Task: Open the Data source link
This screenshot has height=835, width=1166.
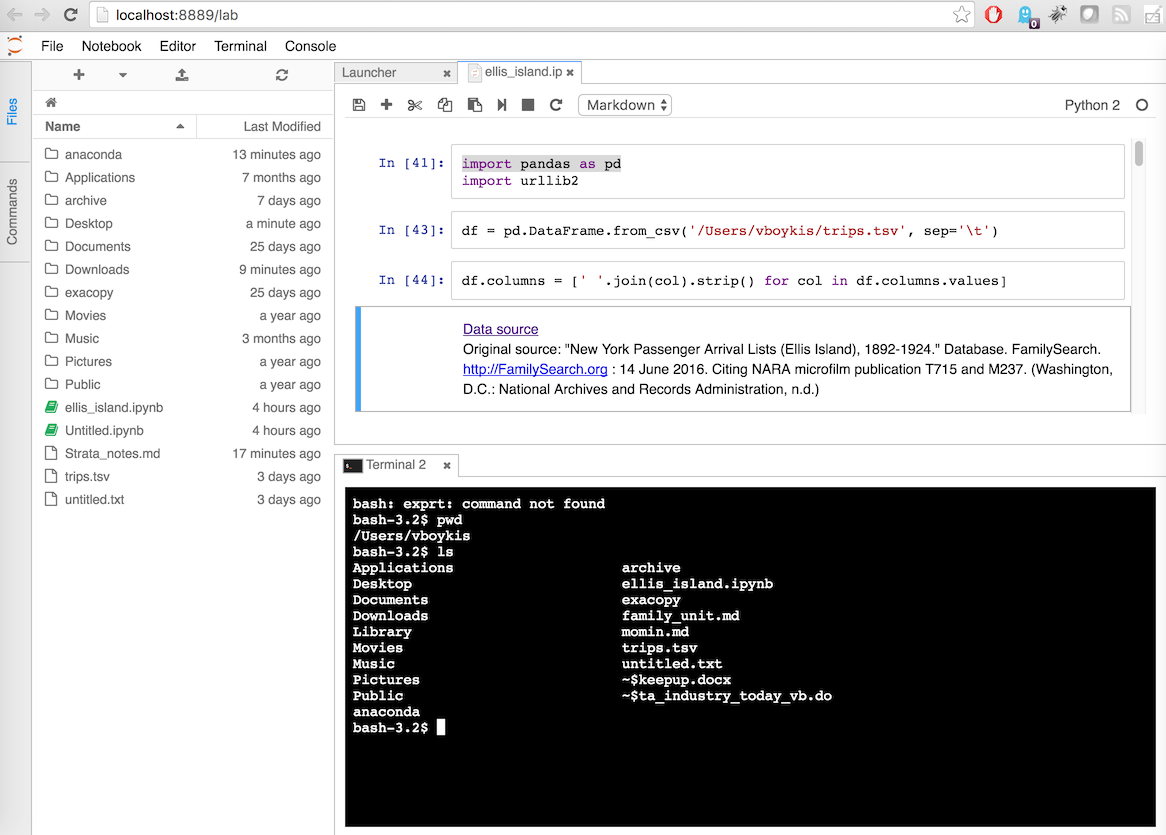Action: [500, 329]
